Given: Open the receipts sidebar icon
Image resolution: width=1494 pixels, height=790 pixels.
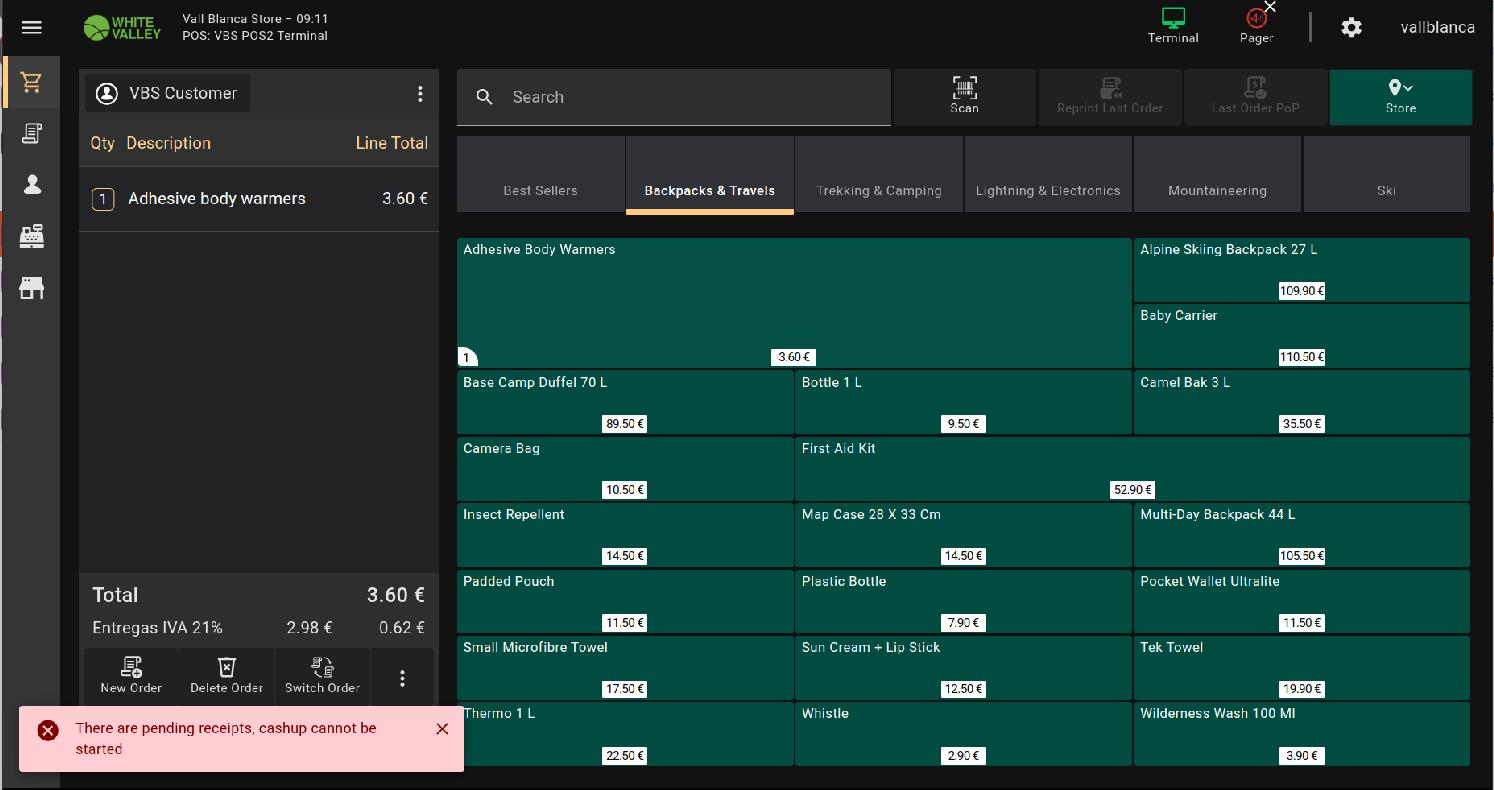Looking at the screenshot, I should coord(32,134).
